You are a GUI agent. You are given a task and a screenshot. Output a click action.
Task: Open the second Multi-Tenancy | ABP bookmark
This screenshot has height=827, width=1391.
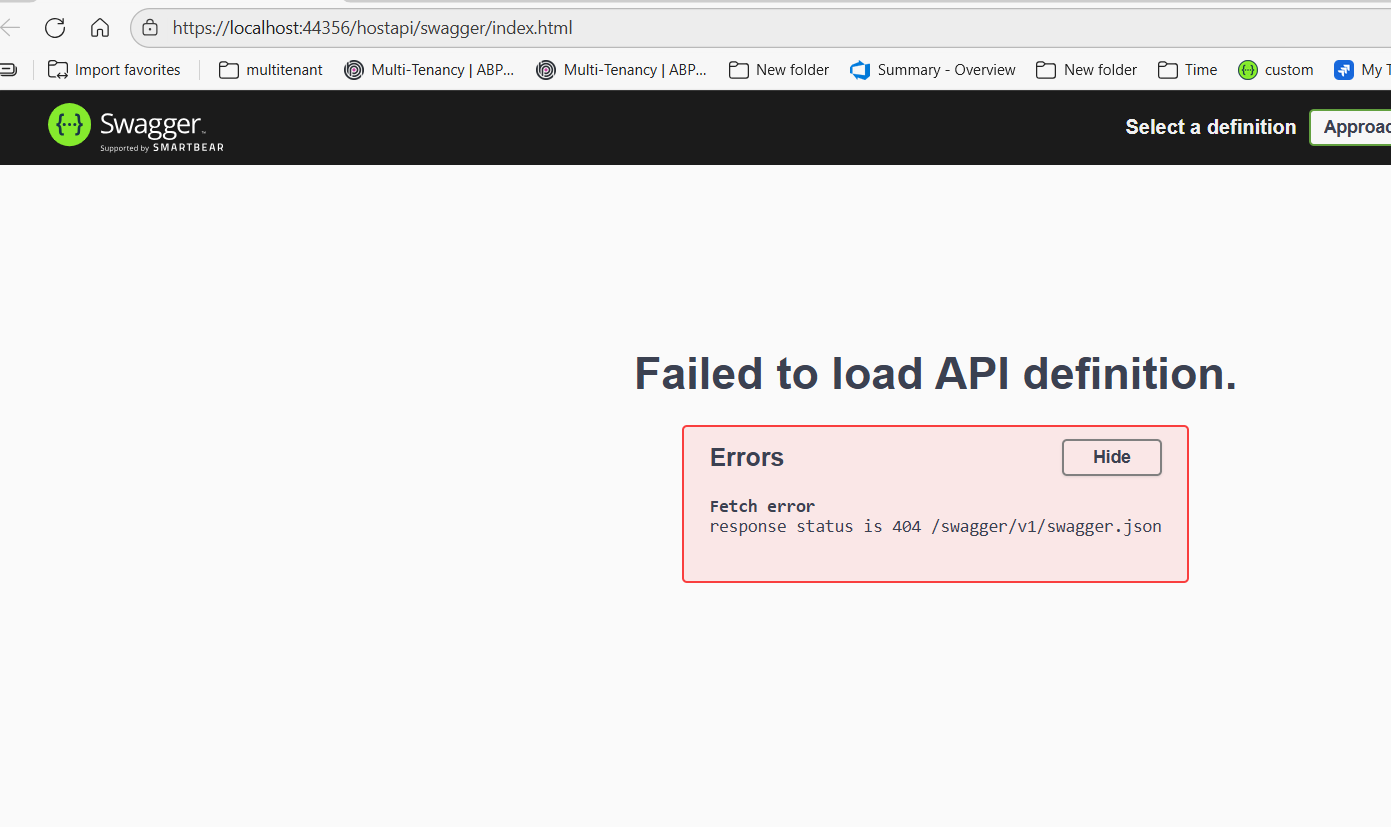[x=622, y=70]
